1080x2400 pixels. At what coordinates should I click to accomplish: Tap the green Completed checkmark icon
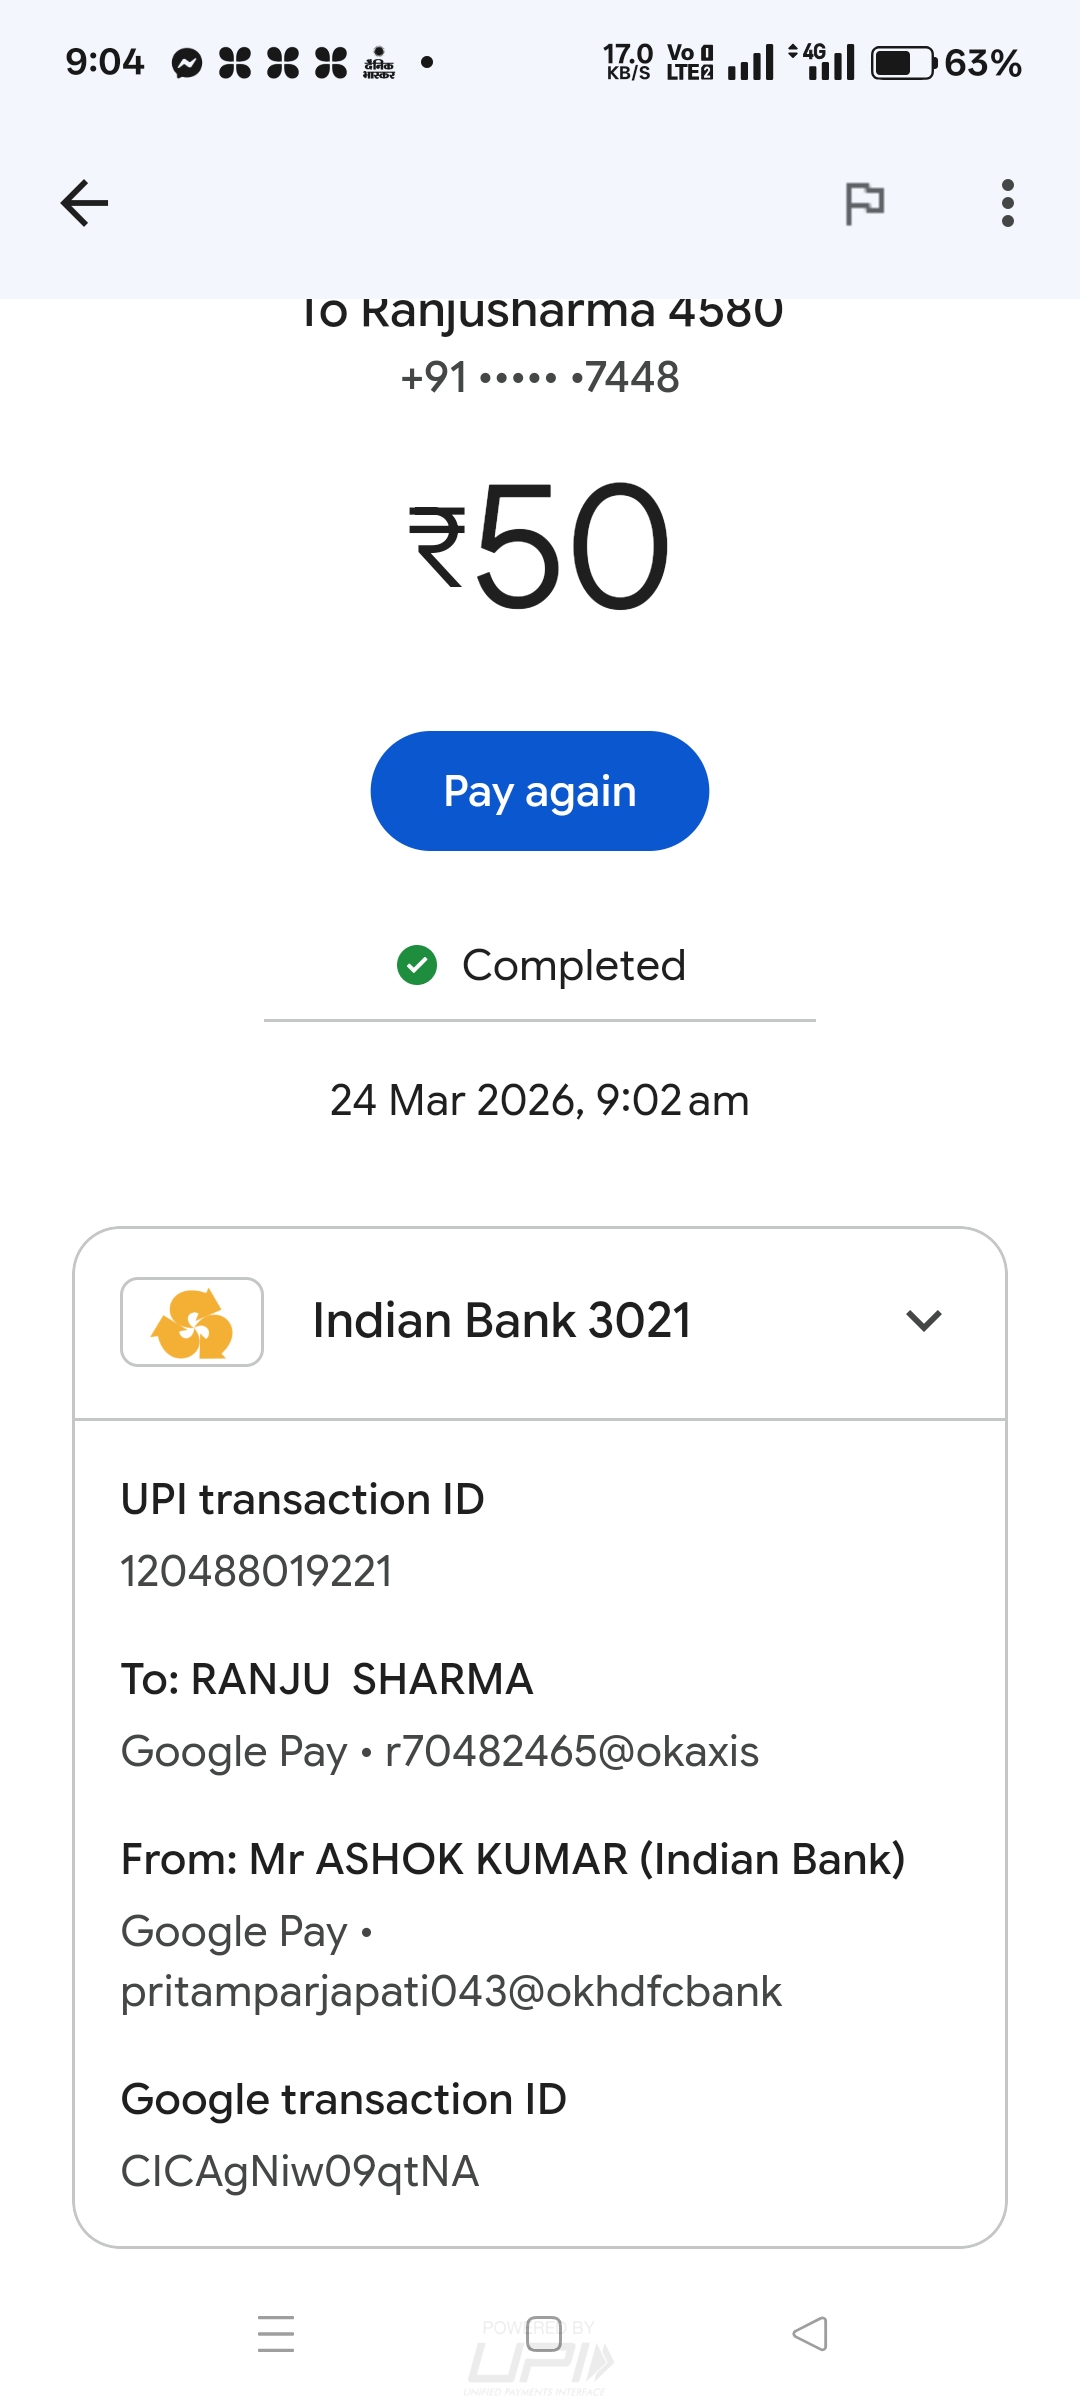pyautogui.click(x=417, y=965)
